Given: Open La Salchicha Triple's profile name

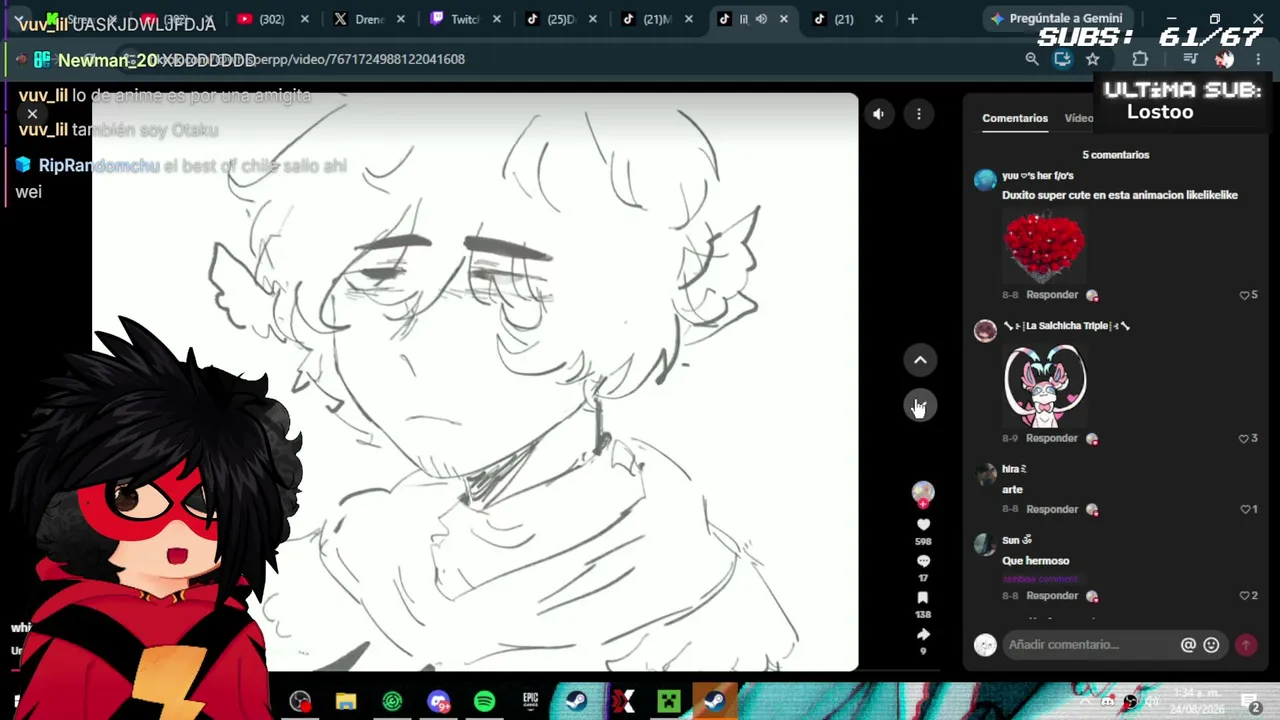Looking at the screenshot, I should click(1066, 326).
